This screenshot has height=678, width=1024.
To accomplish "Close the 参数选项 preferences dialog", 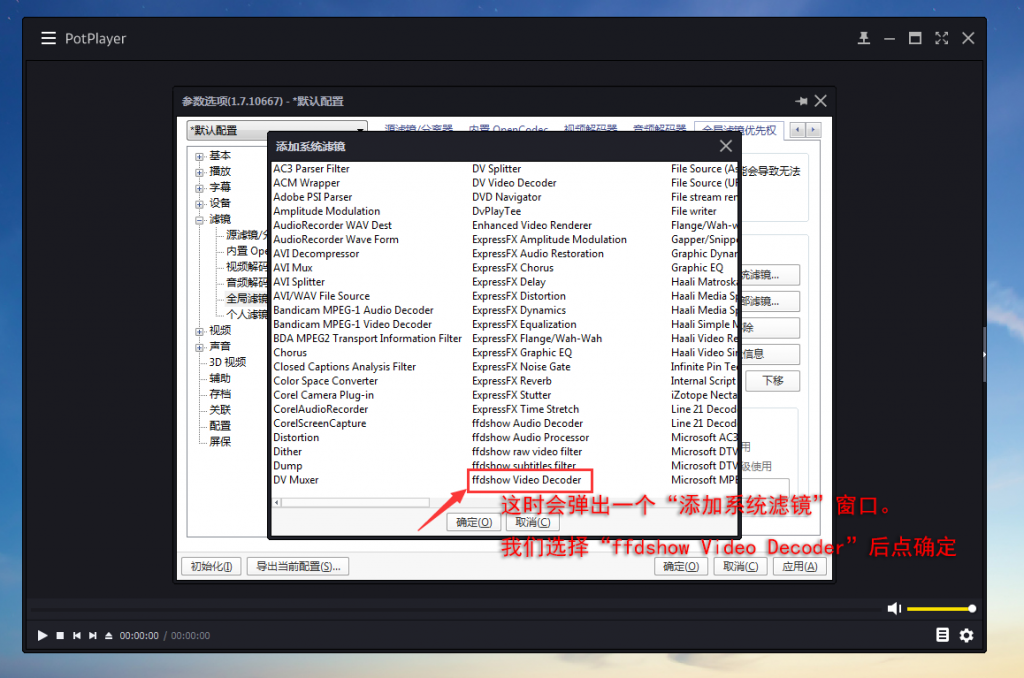I will [x=821, y=101].
